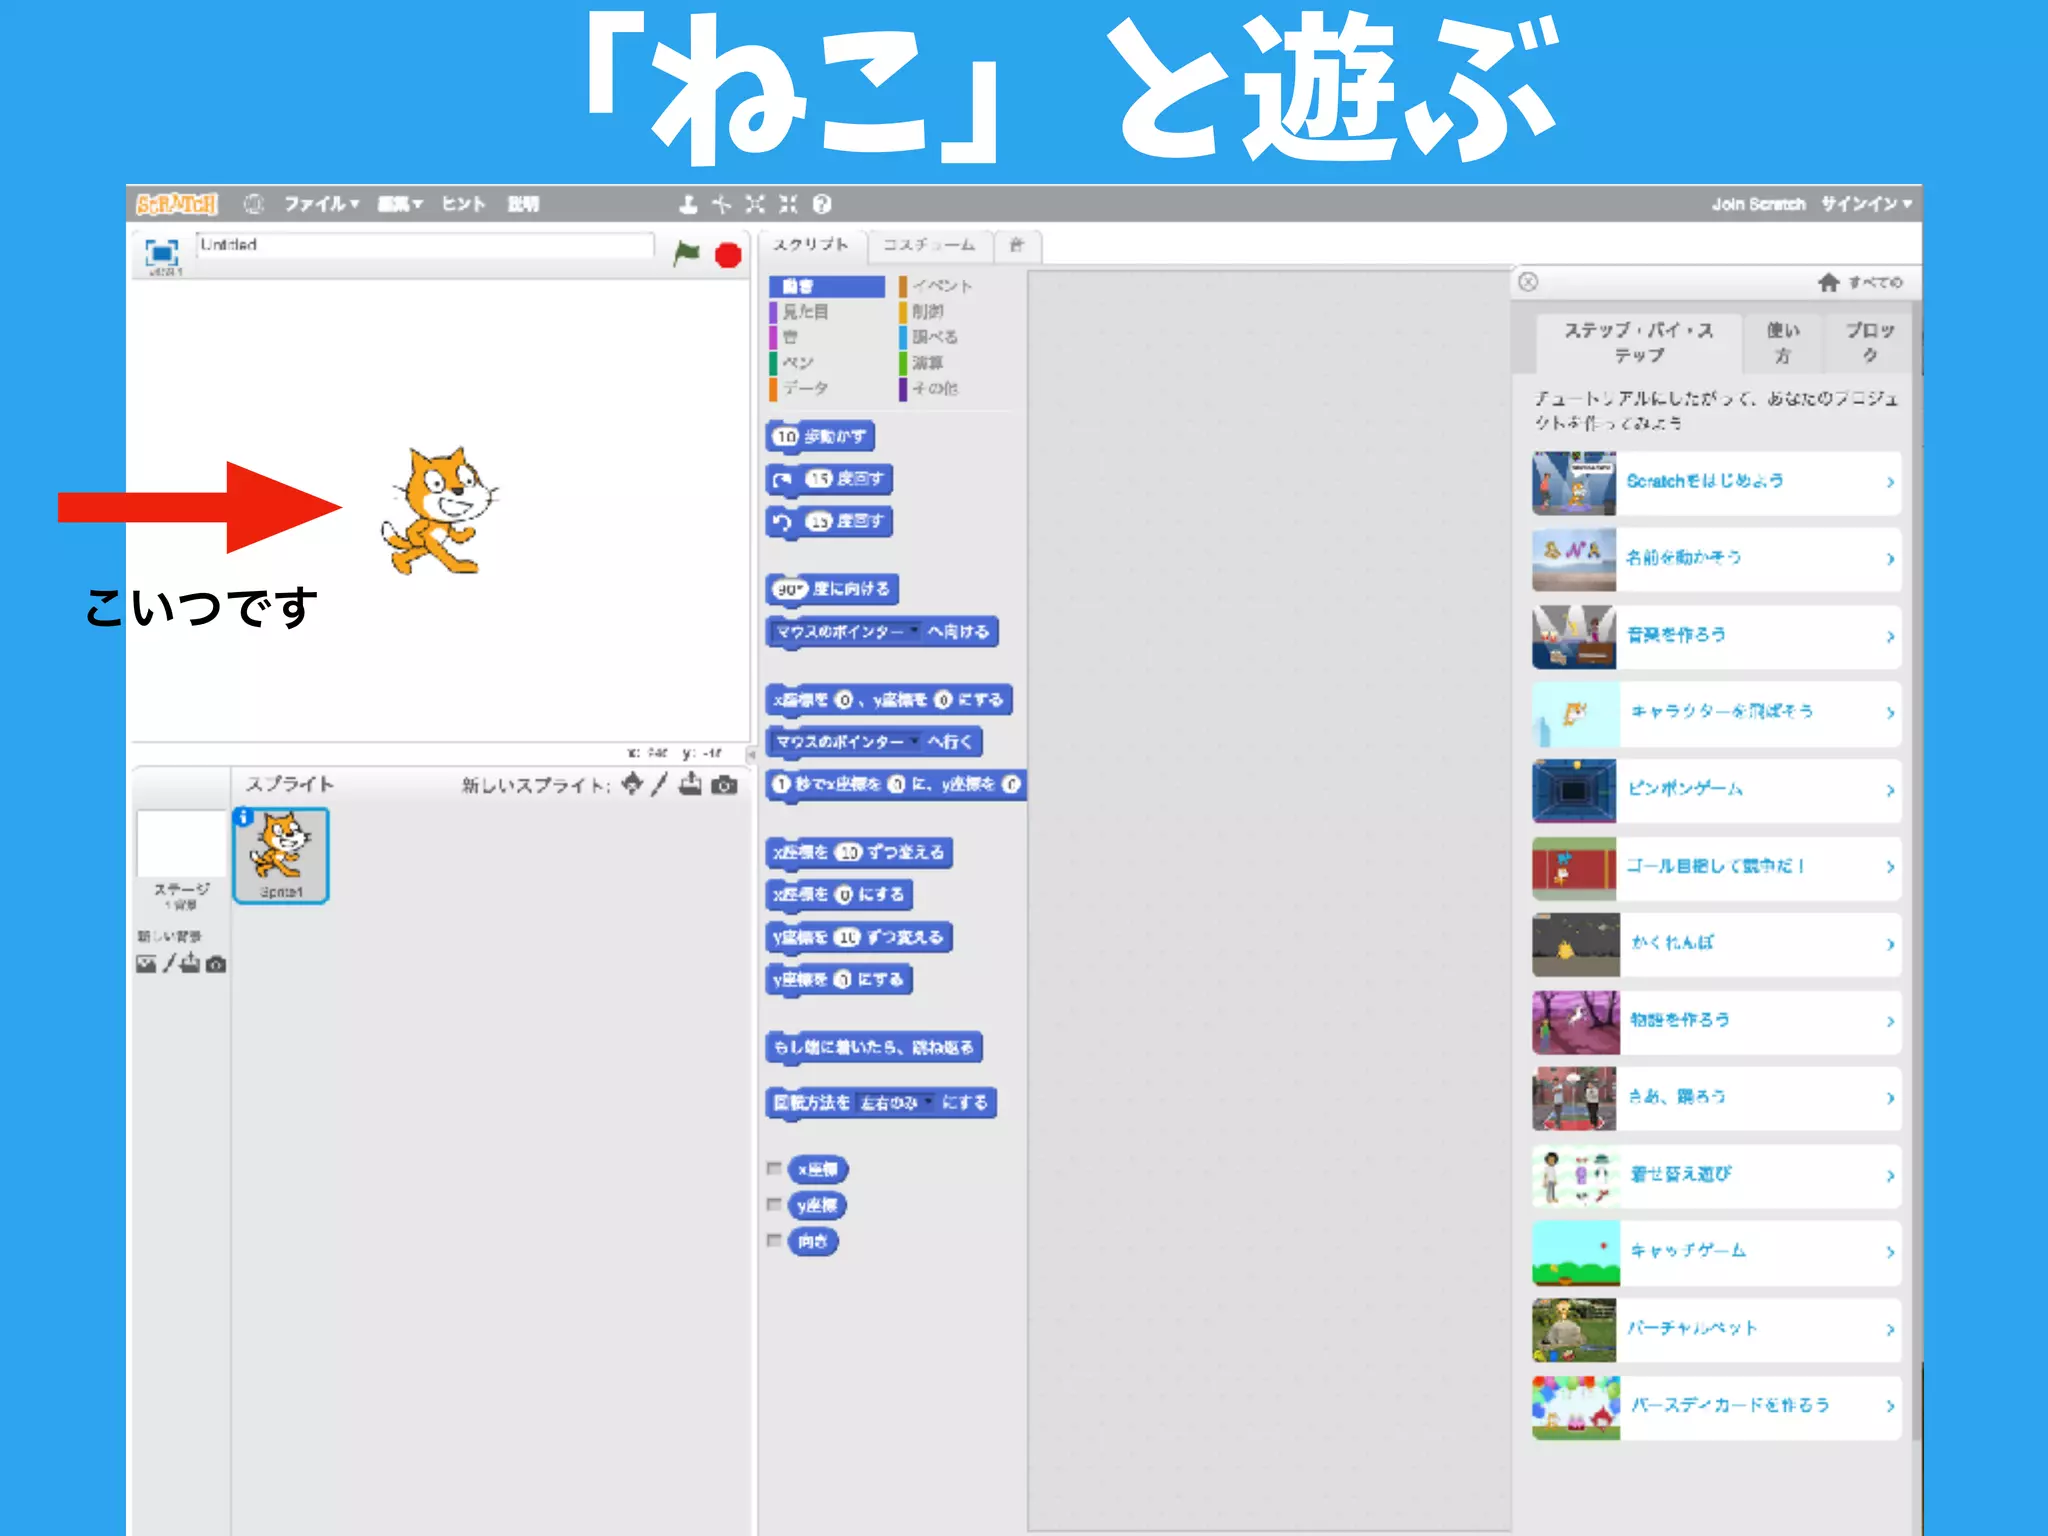Click the green flag to start
The height and width of the screenshot is (1536, 2048).
686,254
